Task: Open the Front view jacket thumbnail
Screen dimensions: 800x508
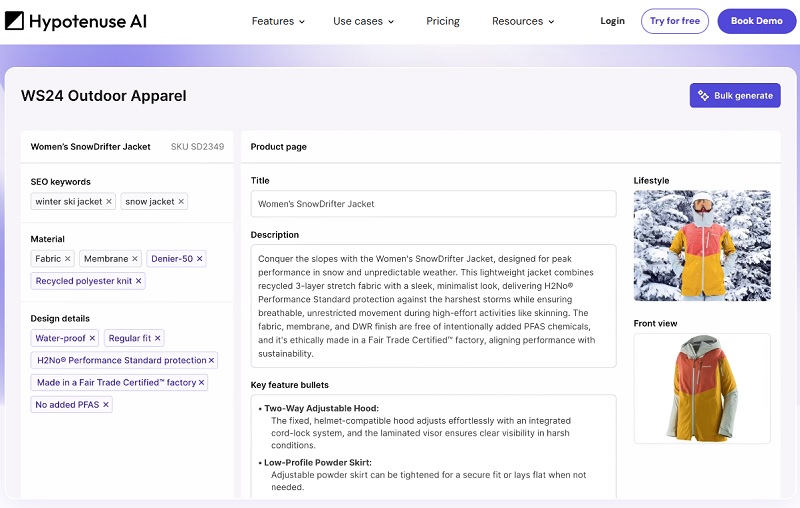Action: tap(702, 389)
